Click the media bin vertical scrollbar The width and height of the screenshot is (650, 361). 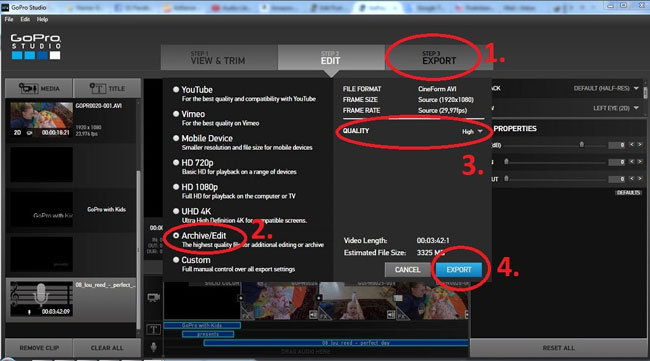click(138, 250)
